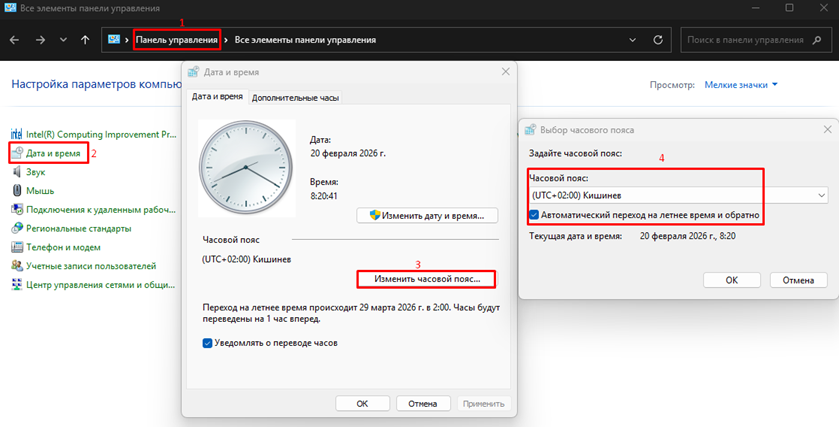The height and width of the screenshot is (427, 839).
Task: Open Учетные записи пользователей icon
Action: click(x=17, y=266)
